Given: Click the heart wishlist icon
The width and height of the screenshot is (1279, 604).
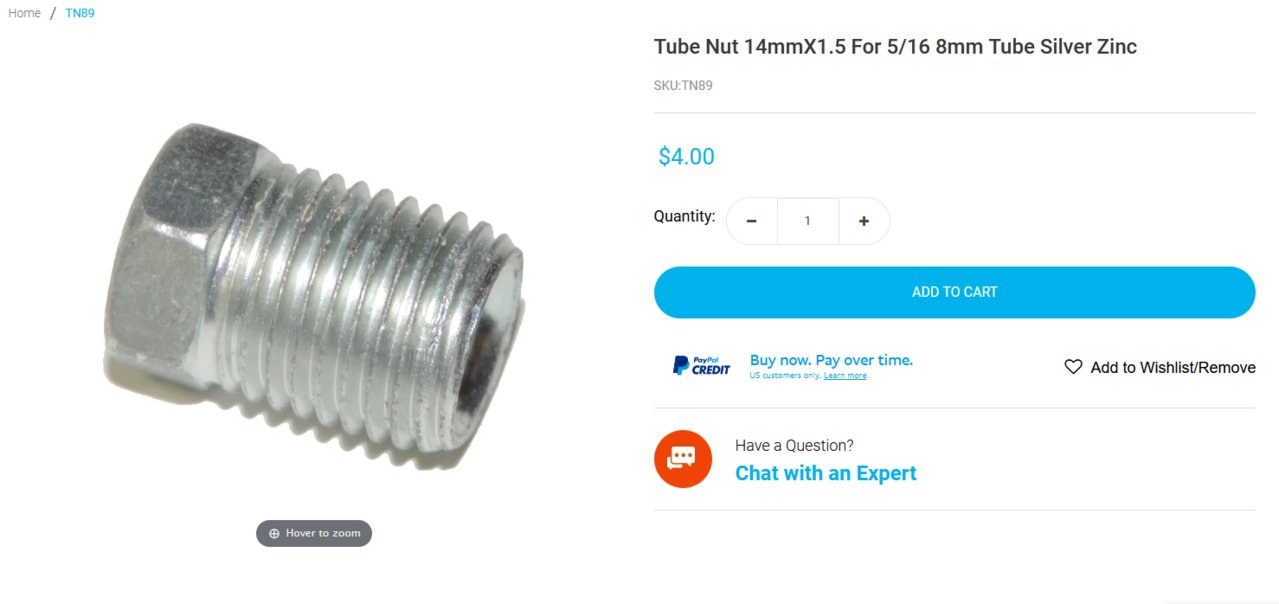Looking at the screenshot, I should [1073, 367].
